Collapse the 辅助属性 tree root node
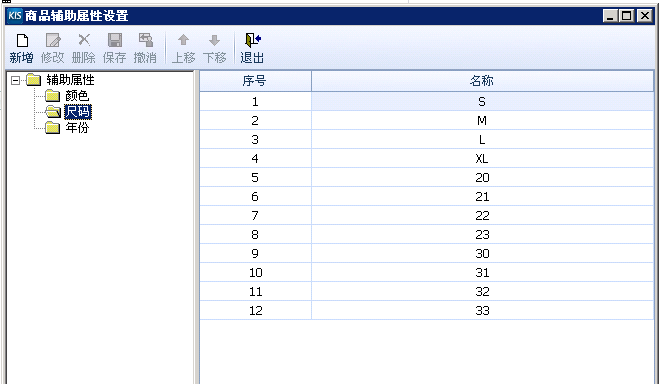The height and width of the screenshot is (384, 659). click(15, 80)
